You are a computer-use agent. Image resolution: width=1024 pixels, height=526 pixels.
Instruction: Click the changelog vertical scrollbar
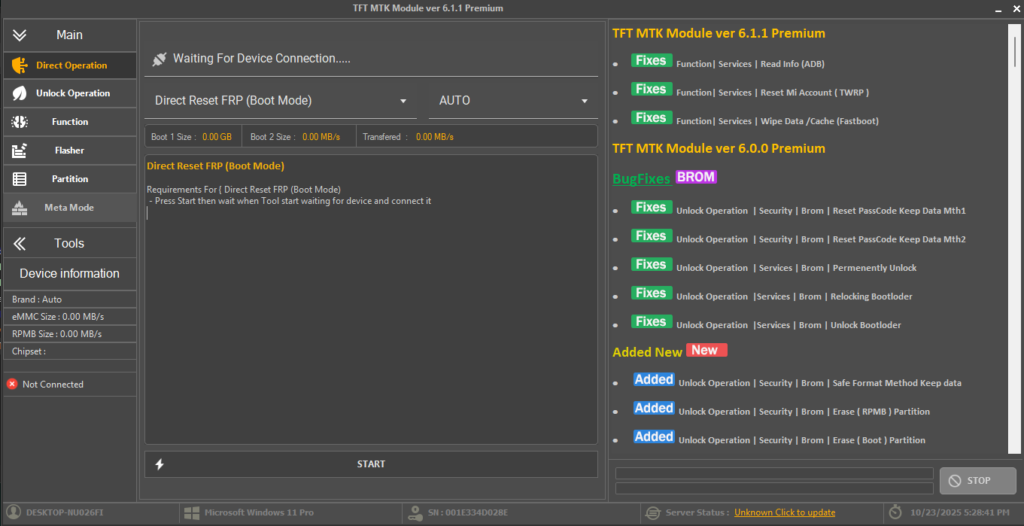1014,238
